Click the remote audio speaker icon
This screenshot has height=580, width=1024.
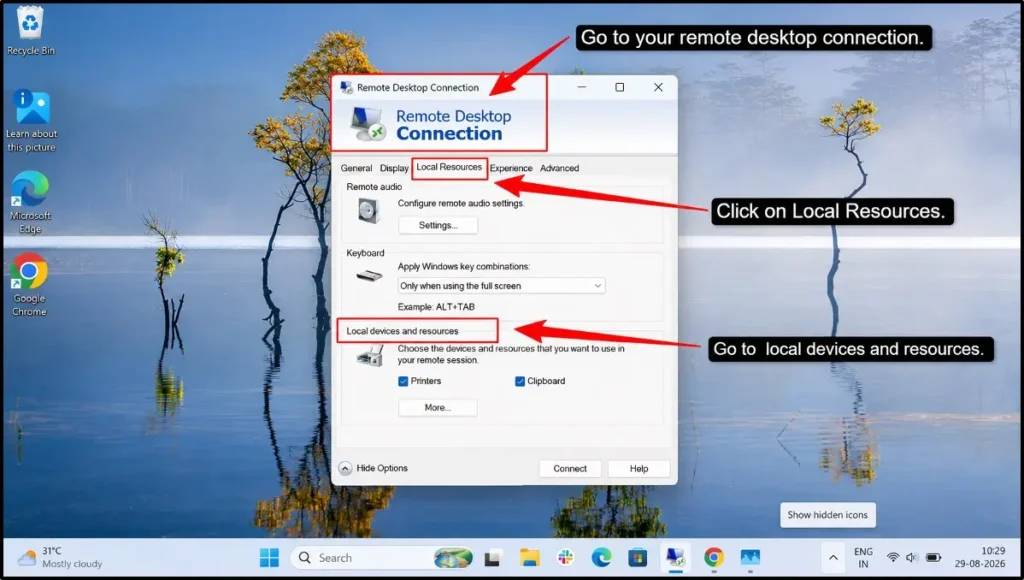pyautogui.click(x=368, y=211)
